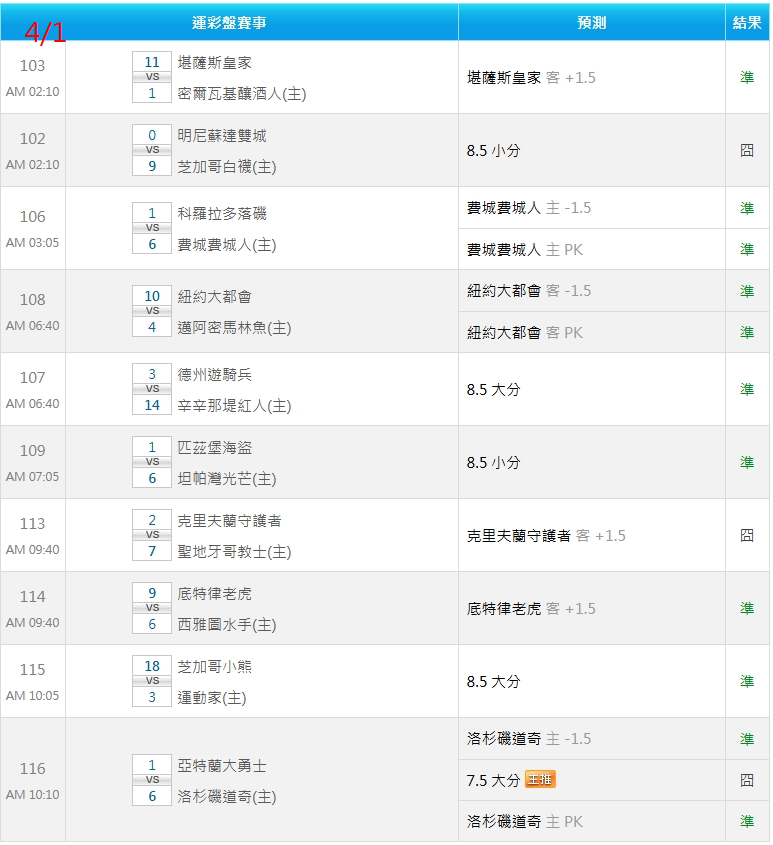Click prediction 洛杉磯道奇 主 PK
Image resolution: width=773 pixels, height=845 pixels.
[524, 822]
